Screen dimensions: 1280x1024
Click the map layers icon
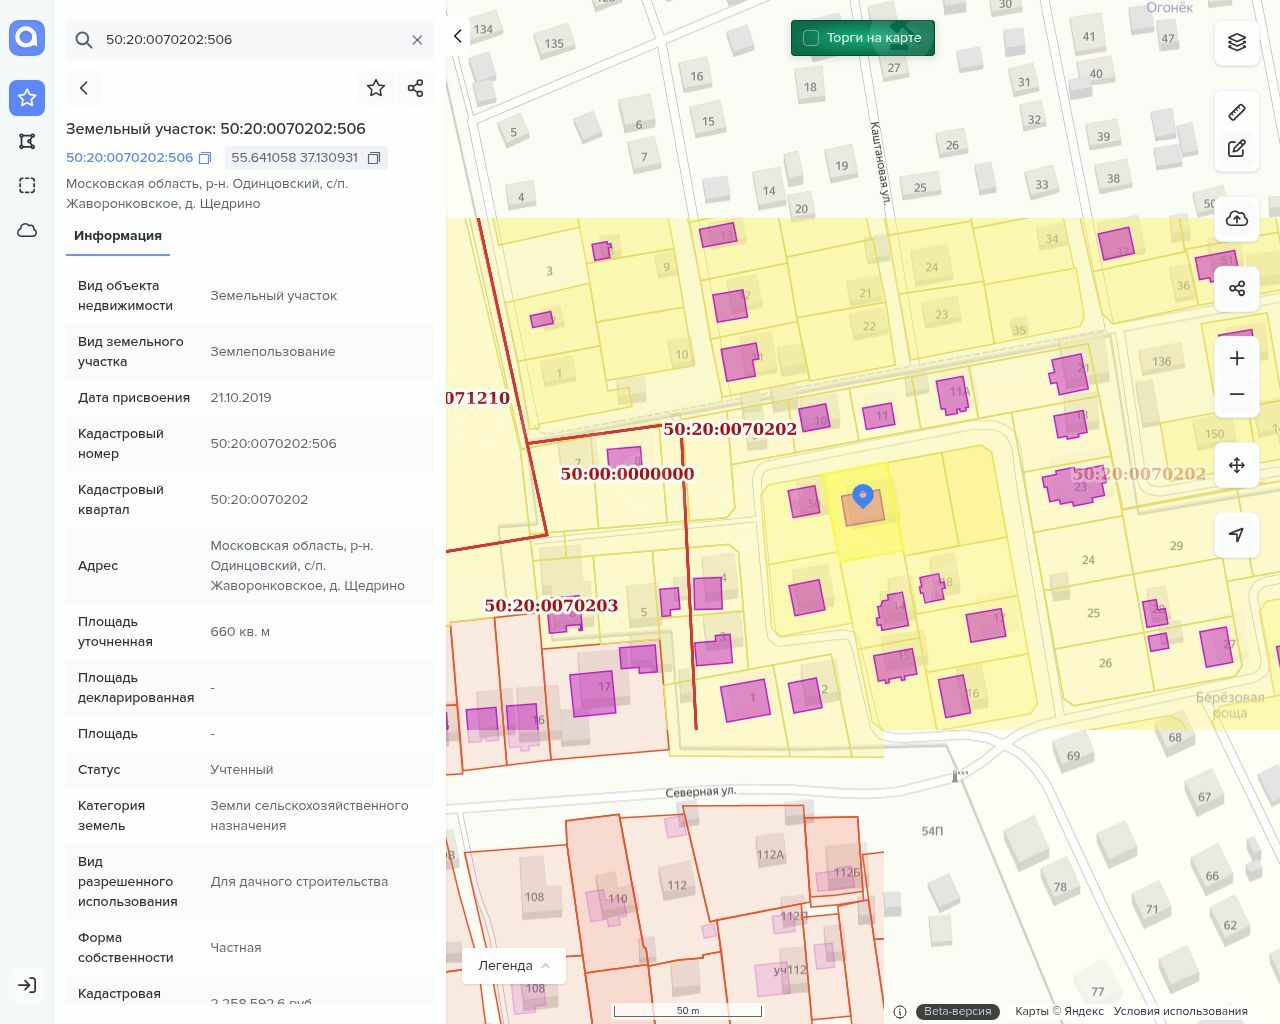1237,42
